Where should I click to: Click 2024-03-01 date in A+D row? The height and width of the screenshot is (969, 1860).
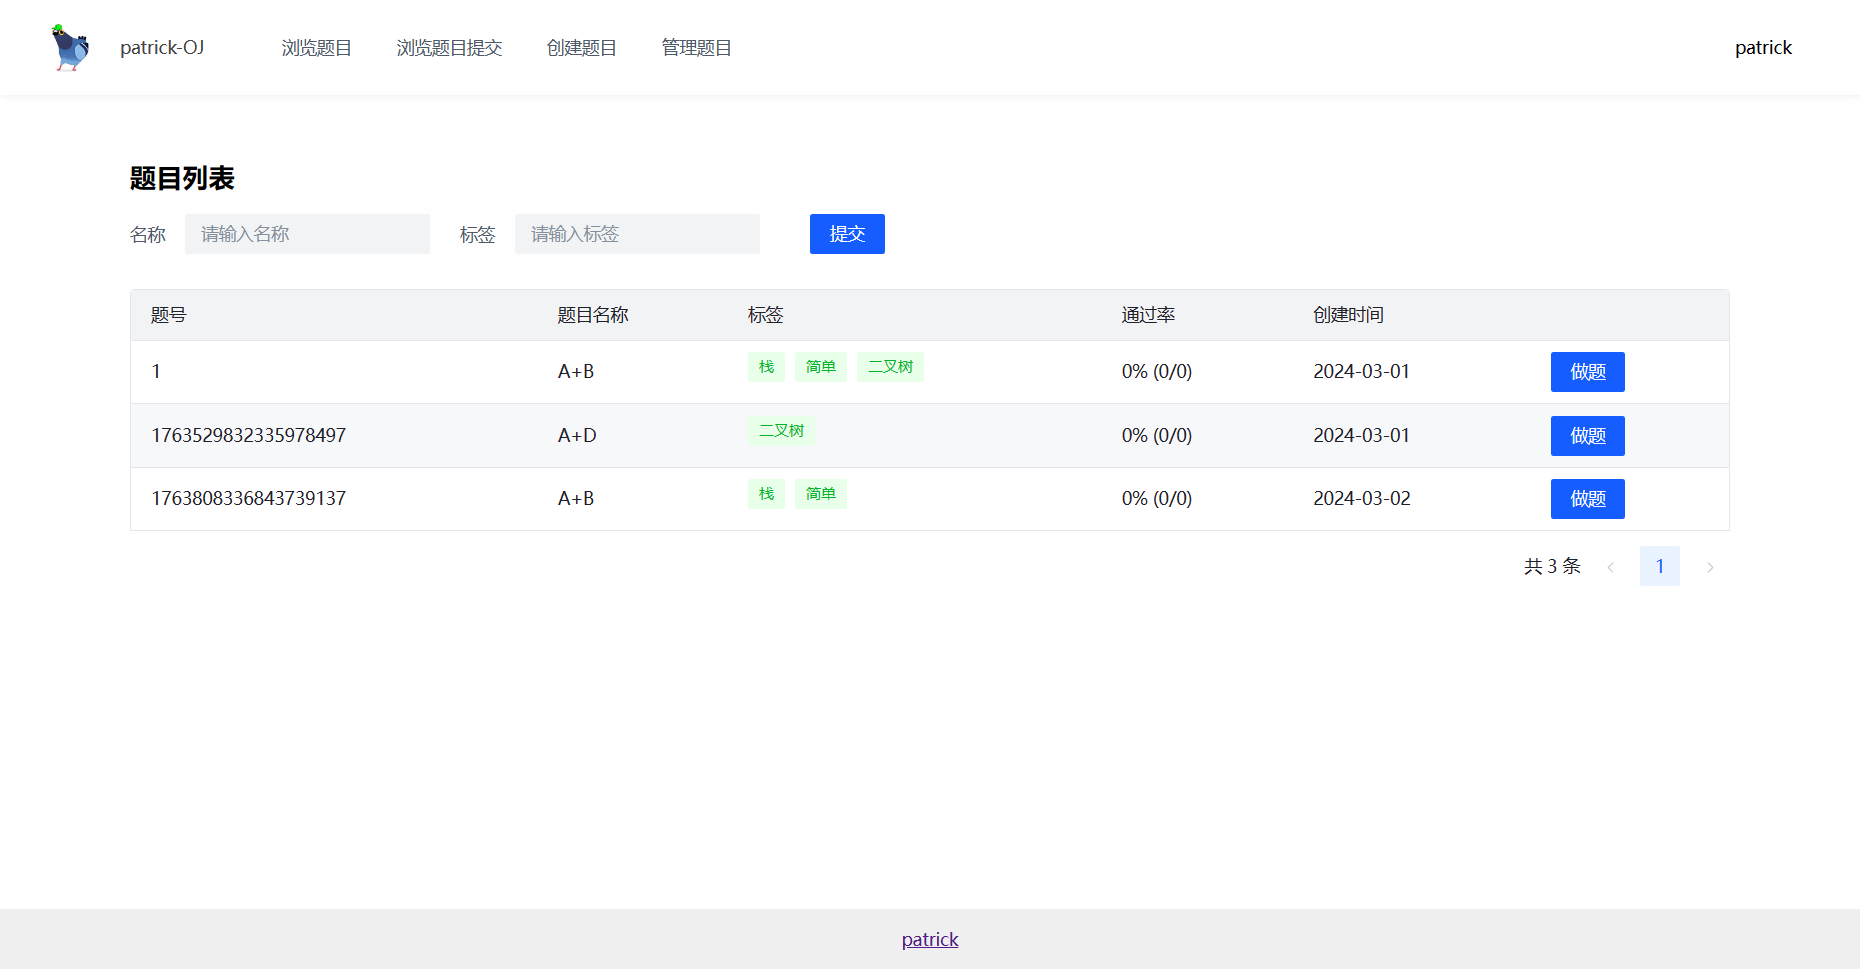coord(1362,435)
